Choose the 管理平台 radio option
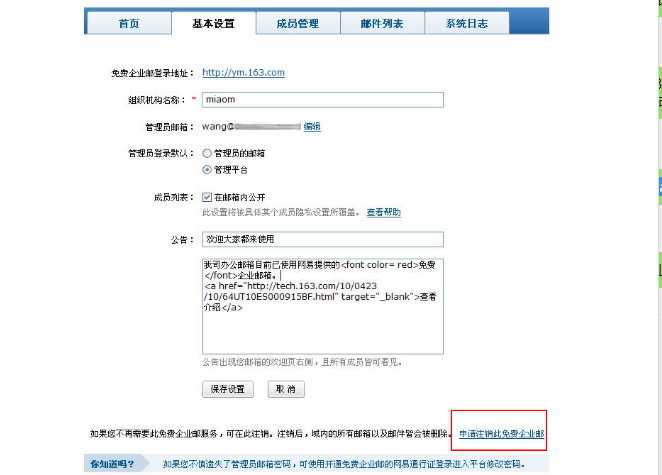The height and width of the screenshot is (475, 662). 207,170
